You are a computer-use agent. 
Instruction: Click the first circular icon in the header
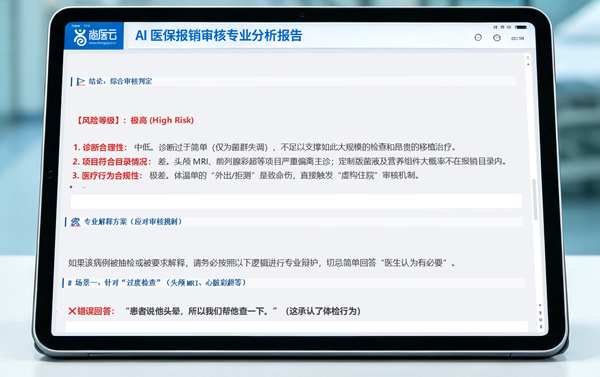tap(478, 38)
